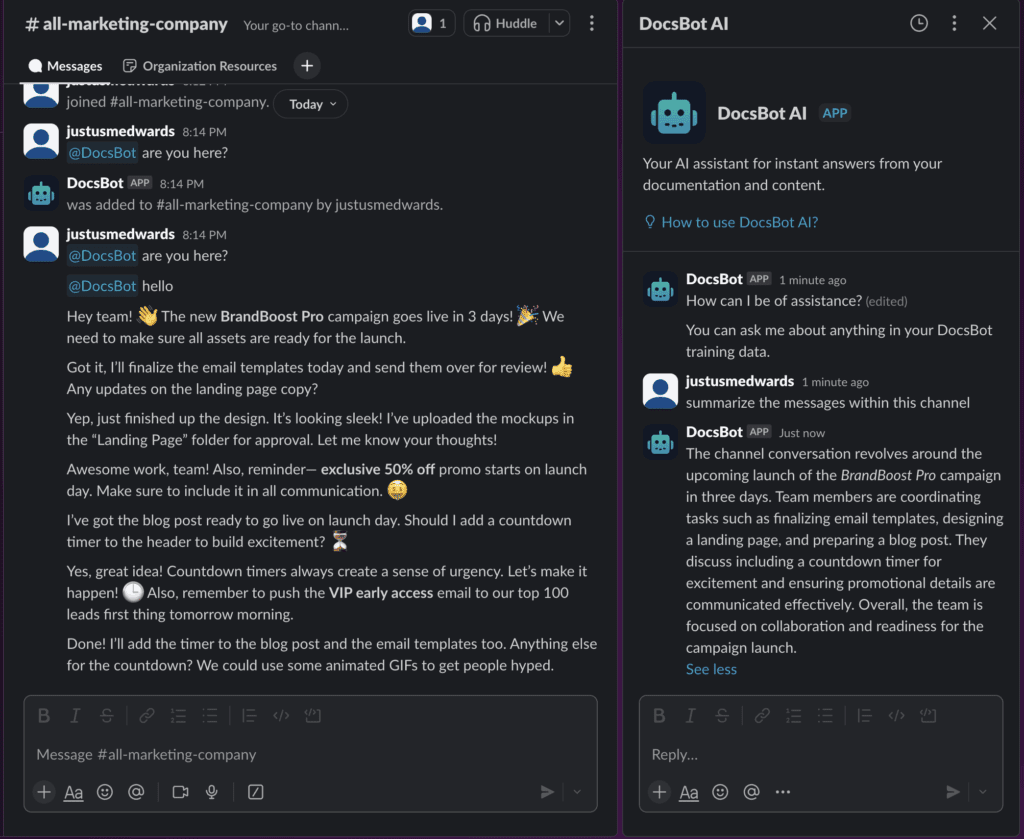The height and width of the screenshot is (839, 1024).
Task: Open the How to use DocsBot AI link
Action: click(x=739, y=222)
